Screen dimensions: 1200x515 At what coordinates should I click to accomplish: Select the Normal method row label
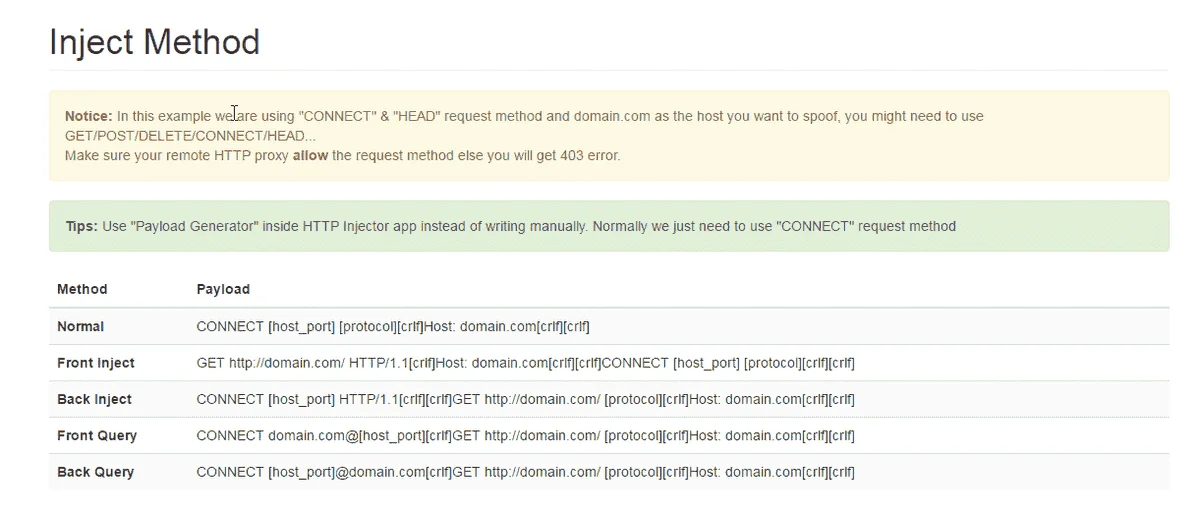[80, 327]
